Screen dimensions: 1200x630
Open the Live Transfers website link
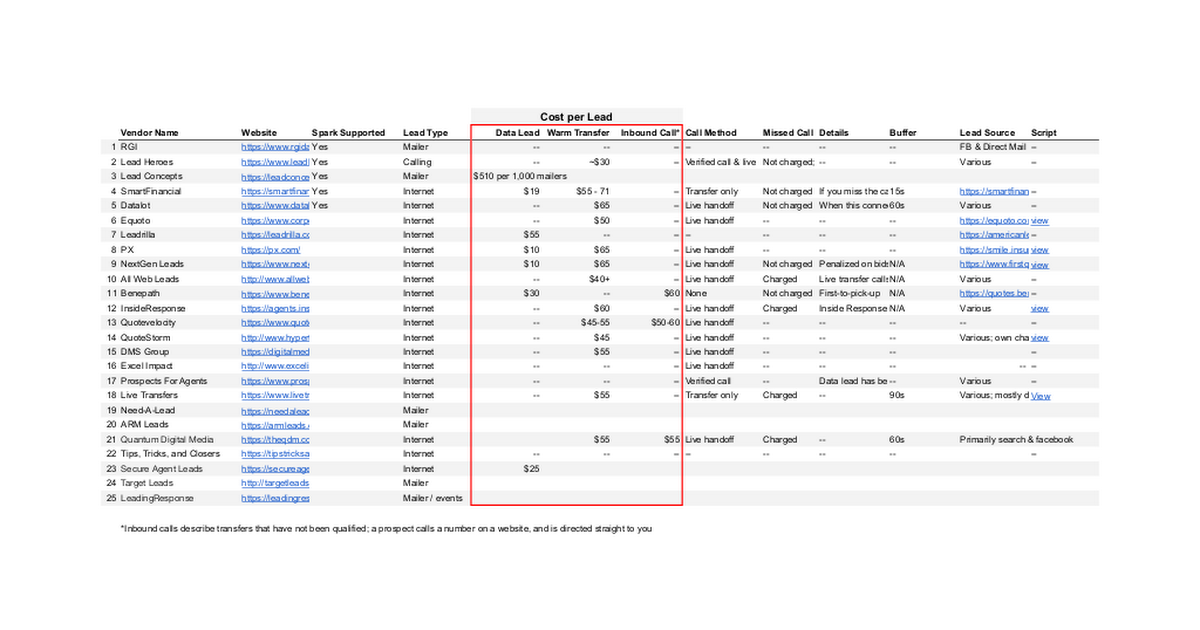coord(275,396)
